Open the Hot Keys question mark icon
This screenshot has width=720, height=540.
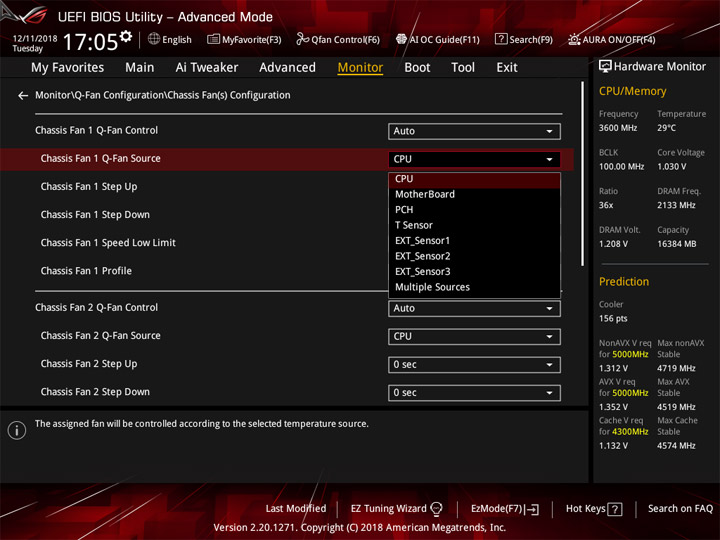(x=615, y=509)
